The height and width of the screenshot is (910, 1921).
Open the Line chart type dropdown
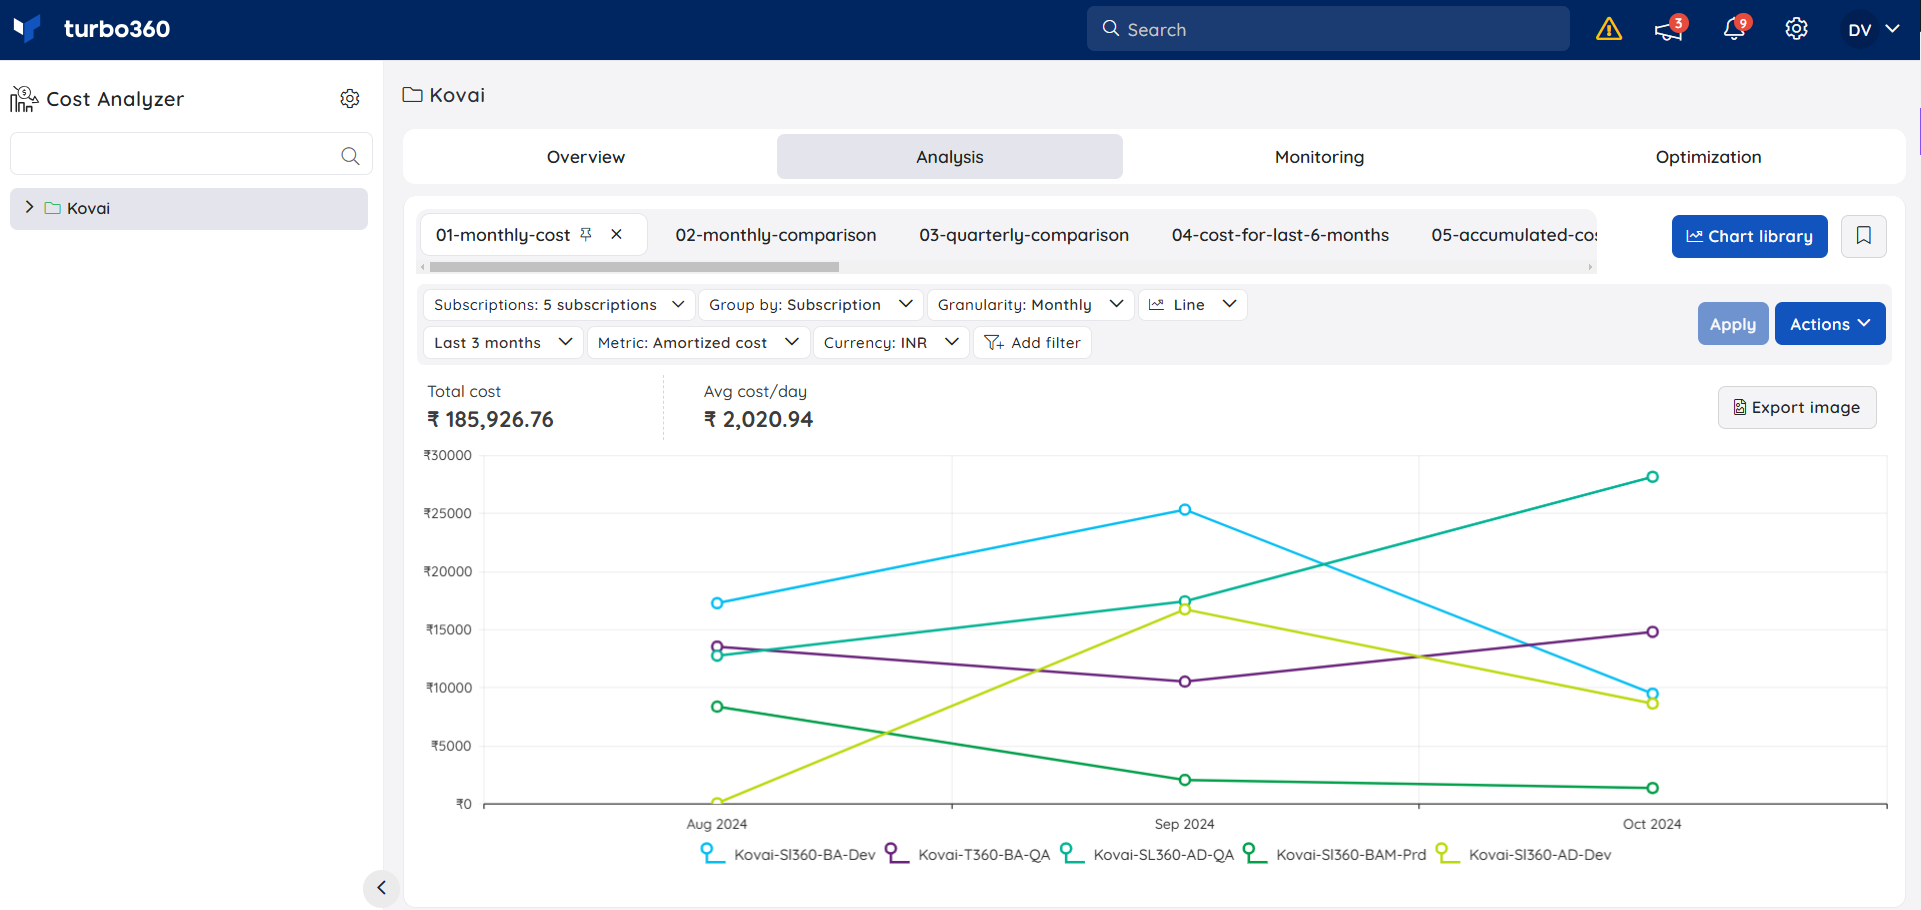[1193, 304]
